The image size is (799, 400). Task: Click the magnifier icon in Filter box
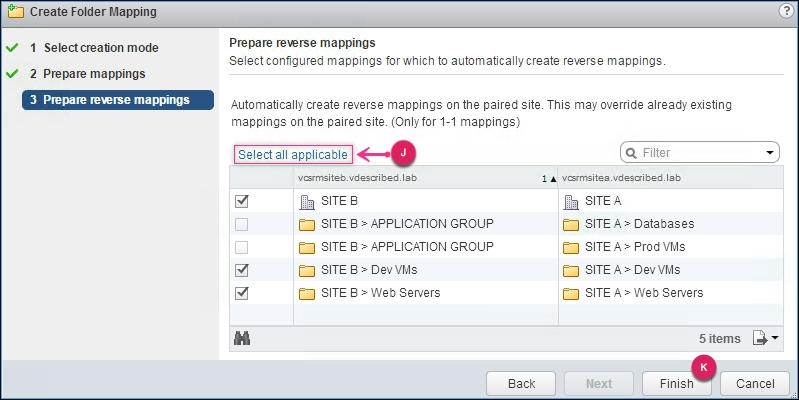631,153
